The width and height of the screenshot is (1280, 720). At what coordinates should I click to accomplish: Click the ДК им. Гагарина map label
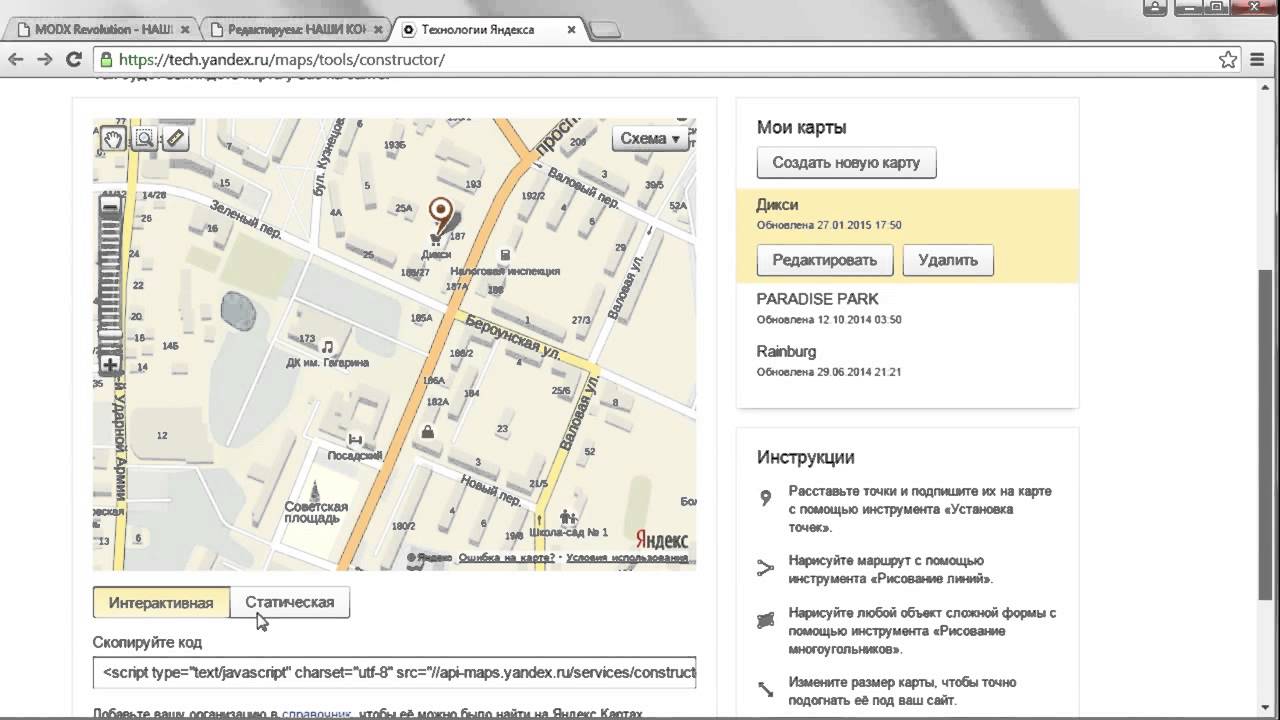coord(328,363)
